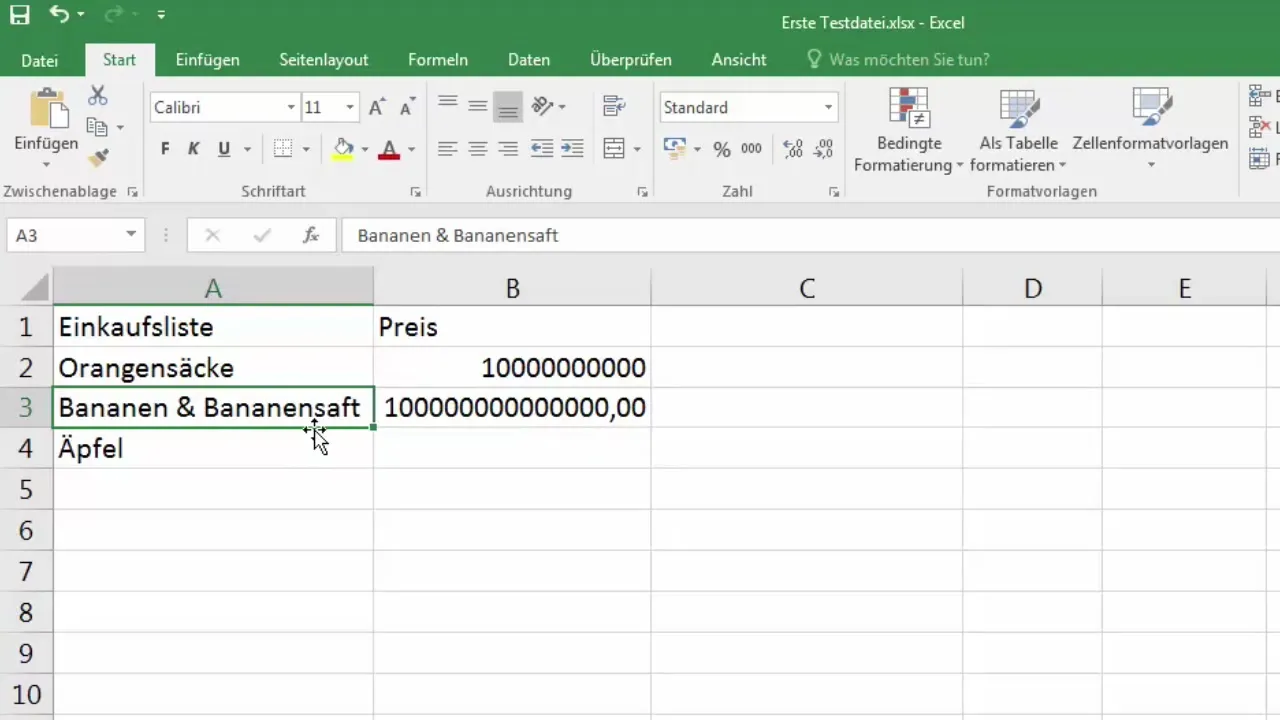Click the fx insert function icon
The image size is (1280, 720).
[x=311, y=235]
